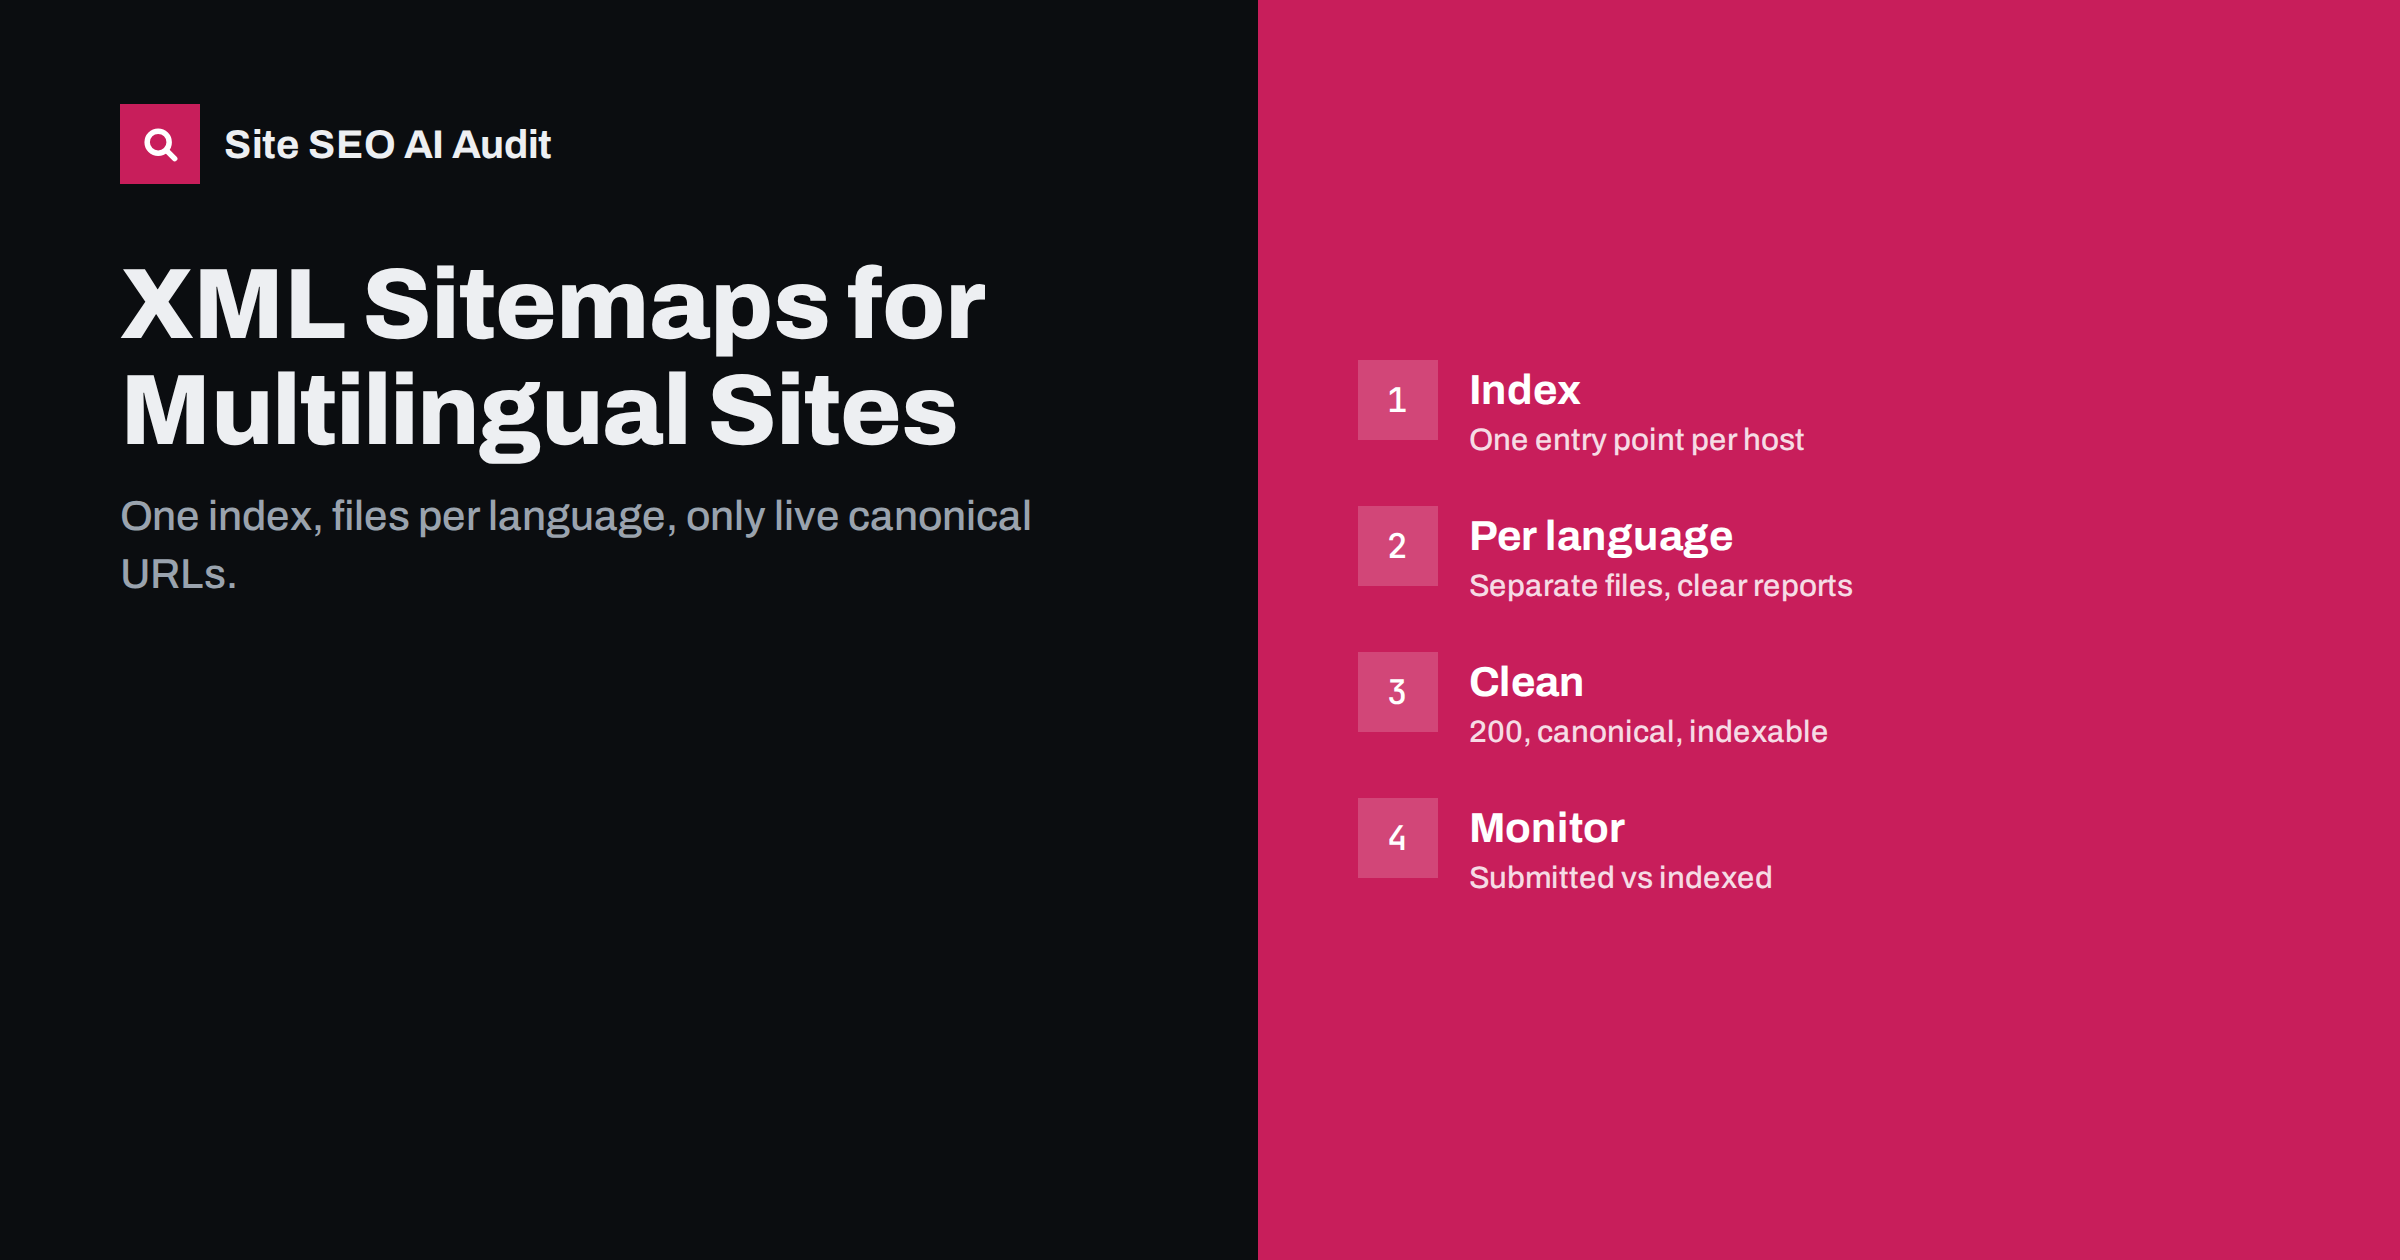Click the number 1 step badge
Image resolution: width=2400 pixels, height=1260 pixels.
point(1397,400)
